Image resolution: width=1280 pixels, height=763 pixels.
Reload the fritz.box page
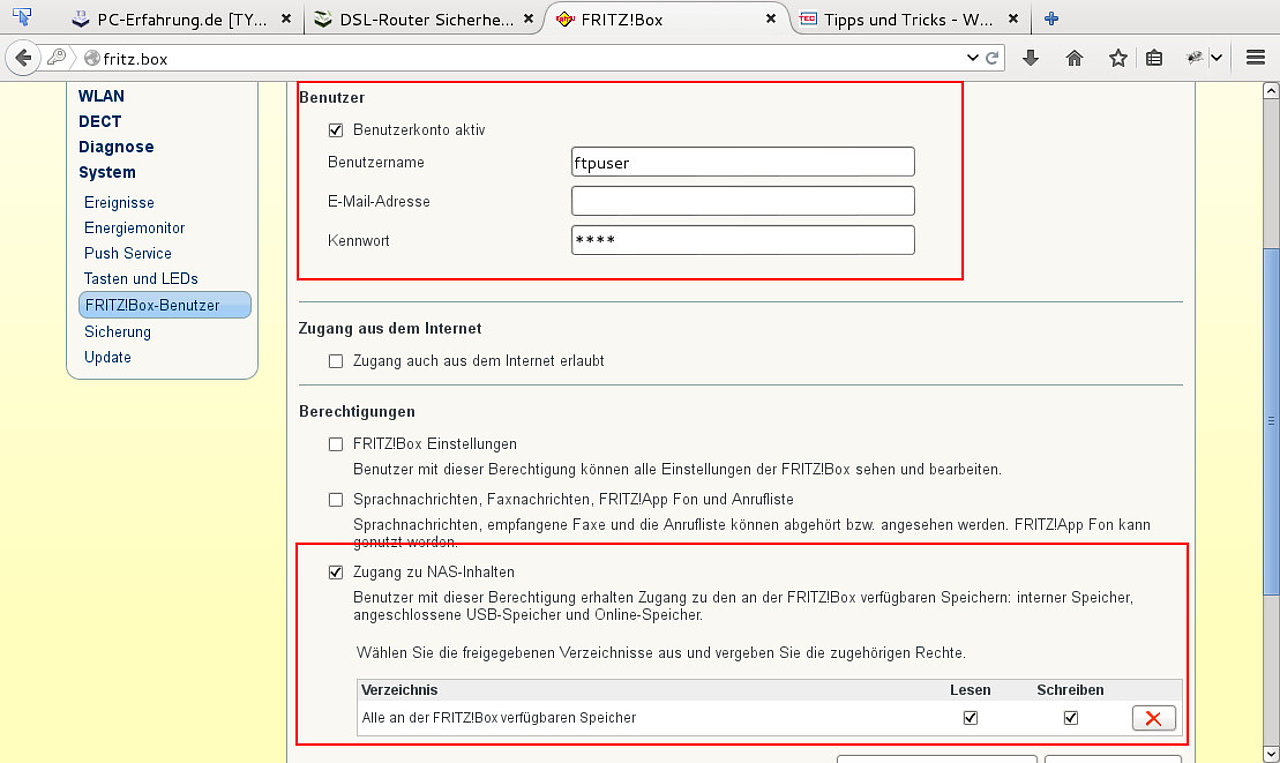[992, 58]
